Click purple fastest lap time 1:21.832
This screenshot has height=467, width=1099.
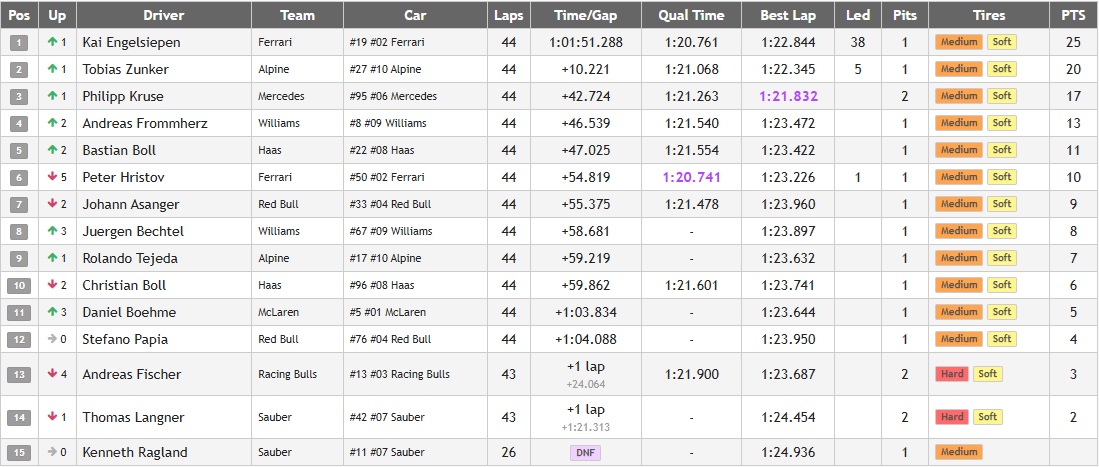pyautogui.click(x=788, y=97)
